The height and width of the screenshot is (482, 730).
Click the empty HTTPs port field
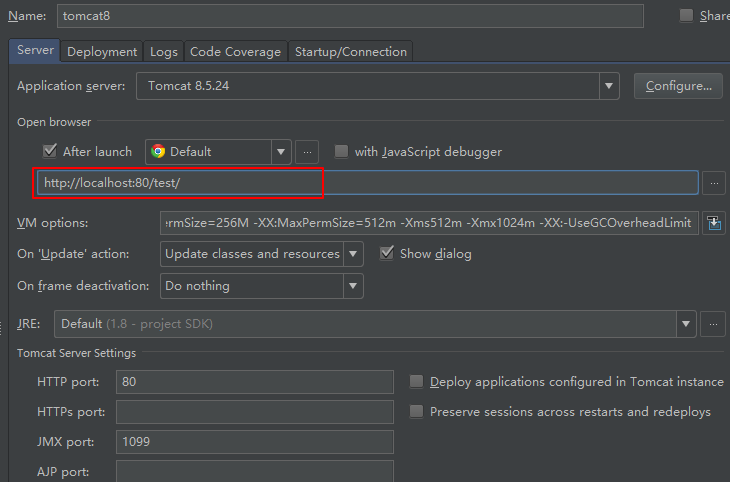pos(255,412)
